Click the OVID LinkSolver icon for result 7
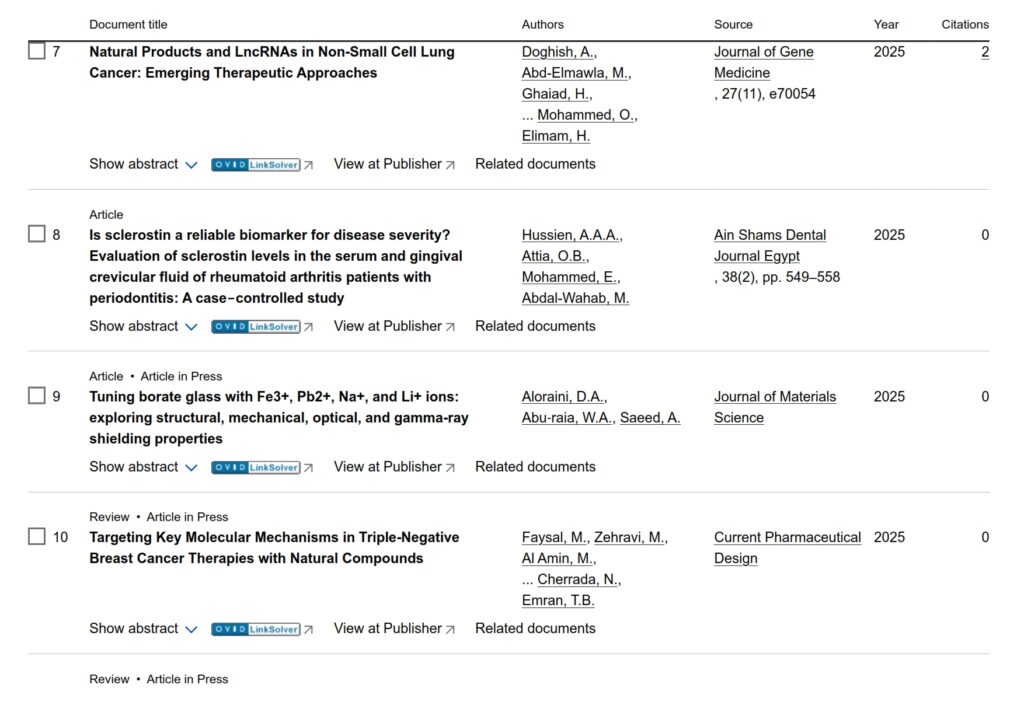1024x723 pixels. coord(256,164)
